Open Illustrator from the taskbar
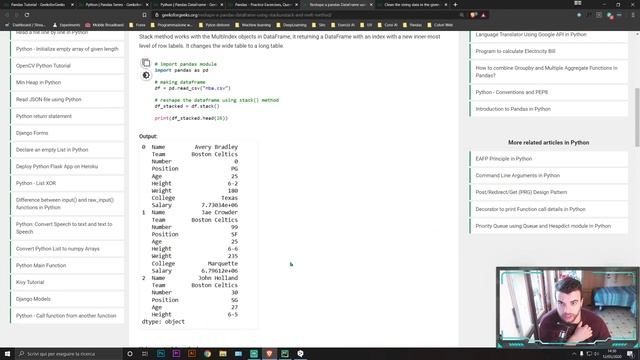Viewport: 640px width, 360px height. pos(192,353)
